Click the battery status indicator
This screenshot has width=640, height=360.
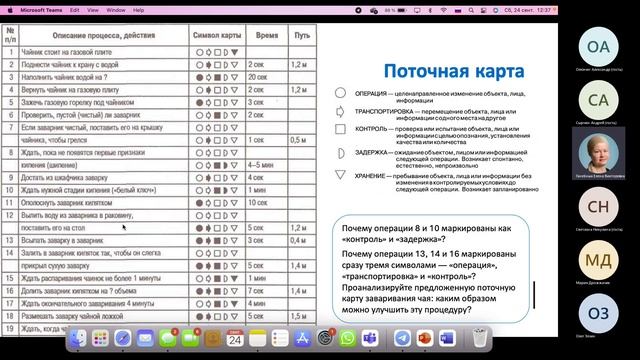[396, 10]
